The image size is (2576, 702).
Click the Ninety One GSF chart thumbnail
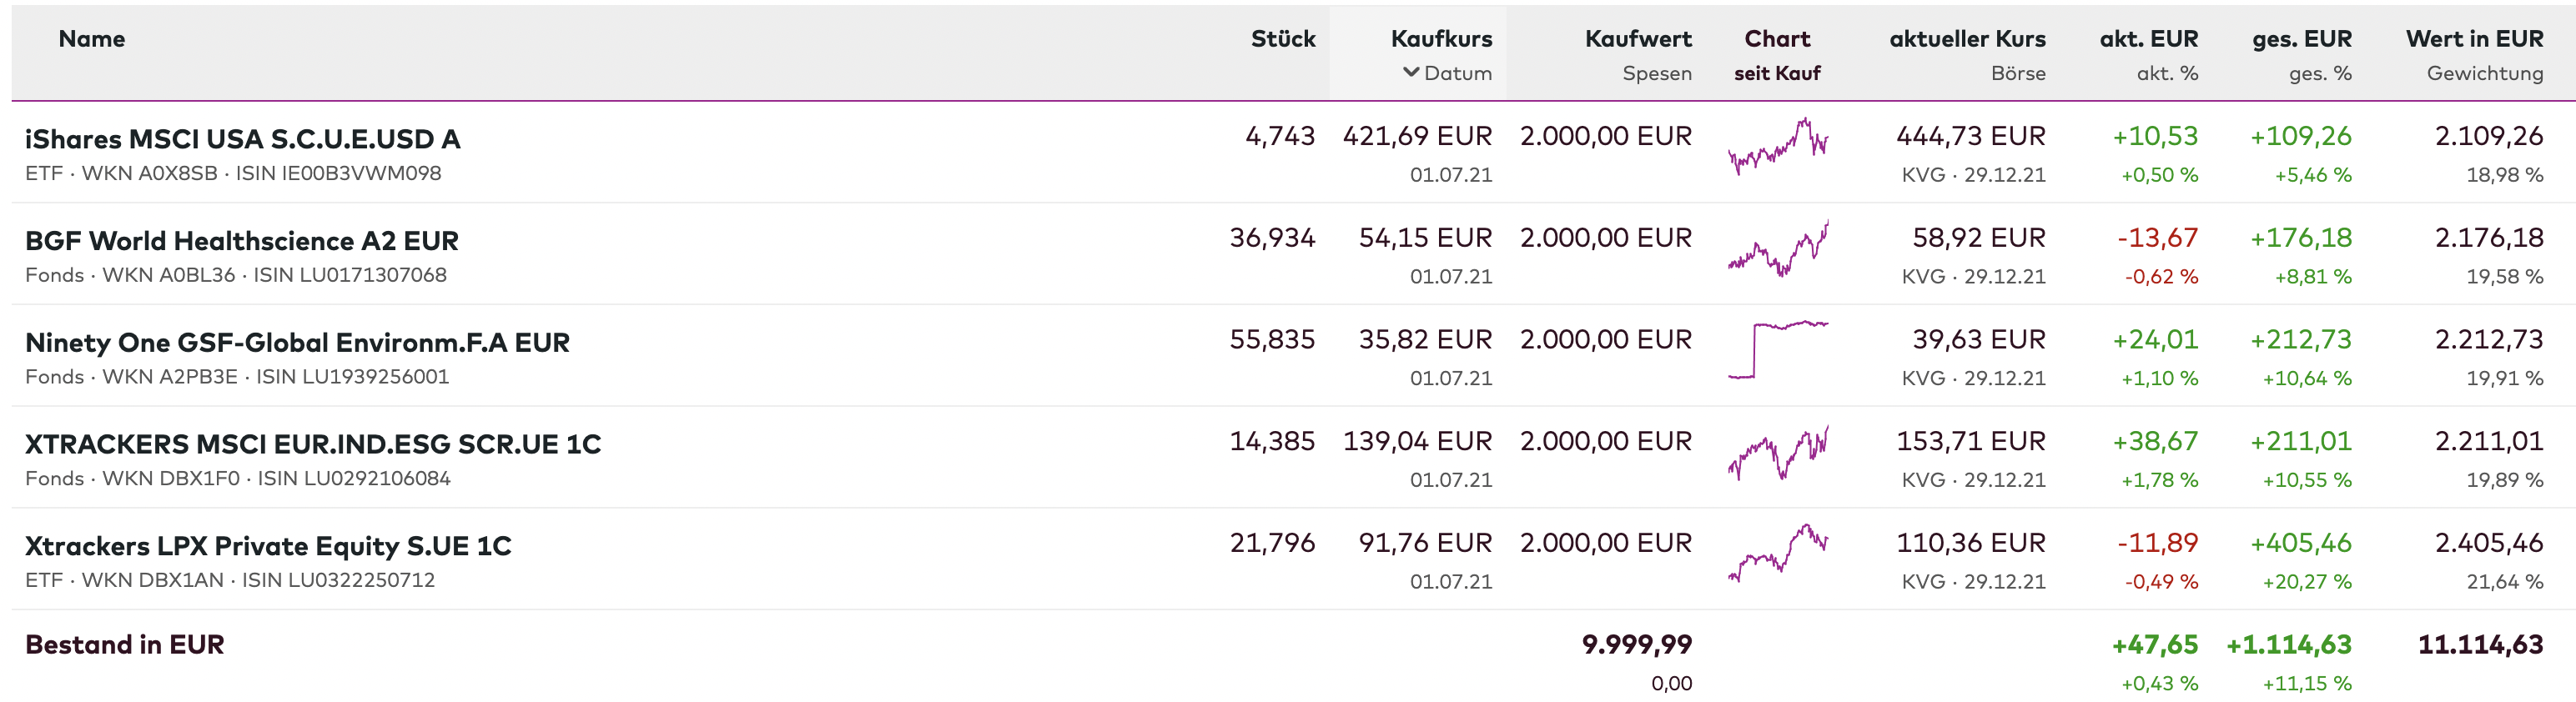pos(1778,351)
